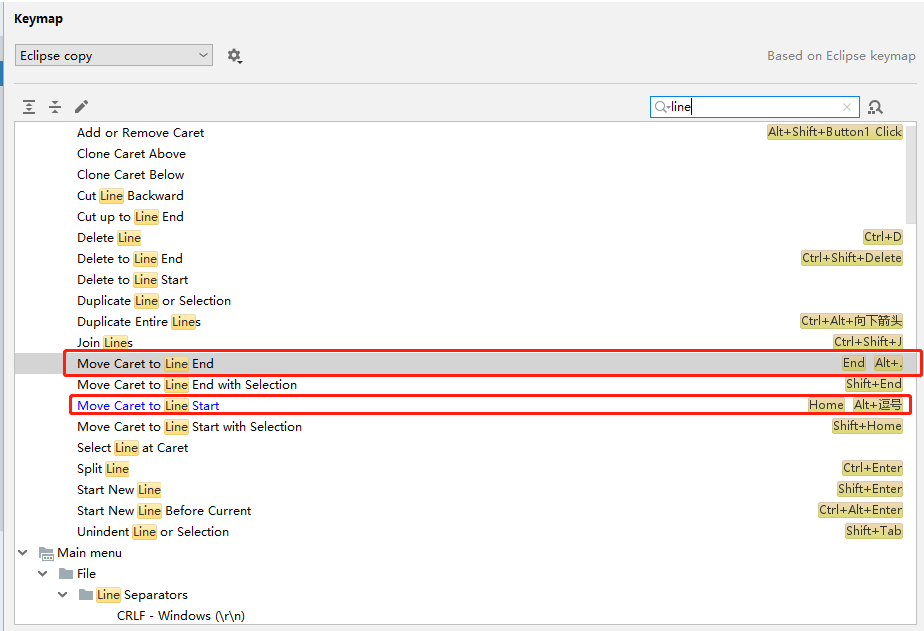Select 'Move Caret to Line End with Selection'

(x=187, y=385)
